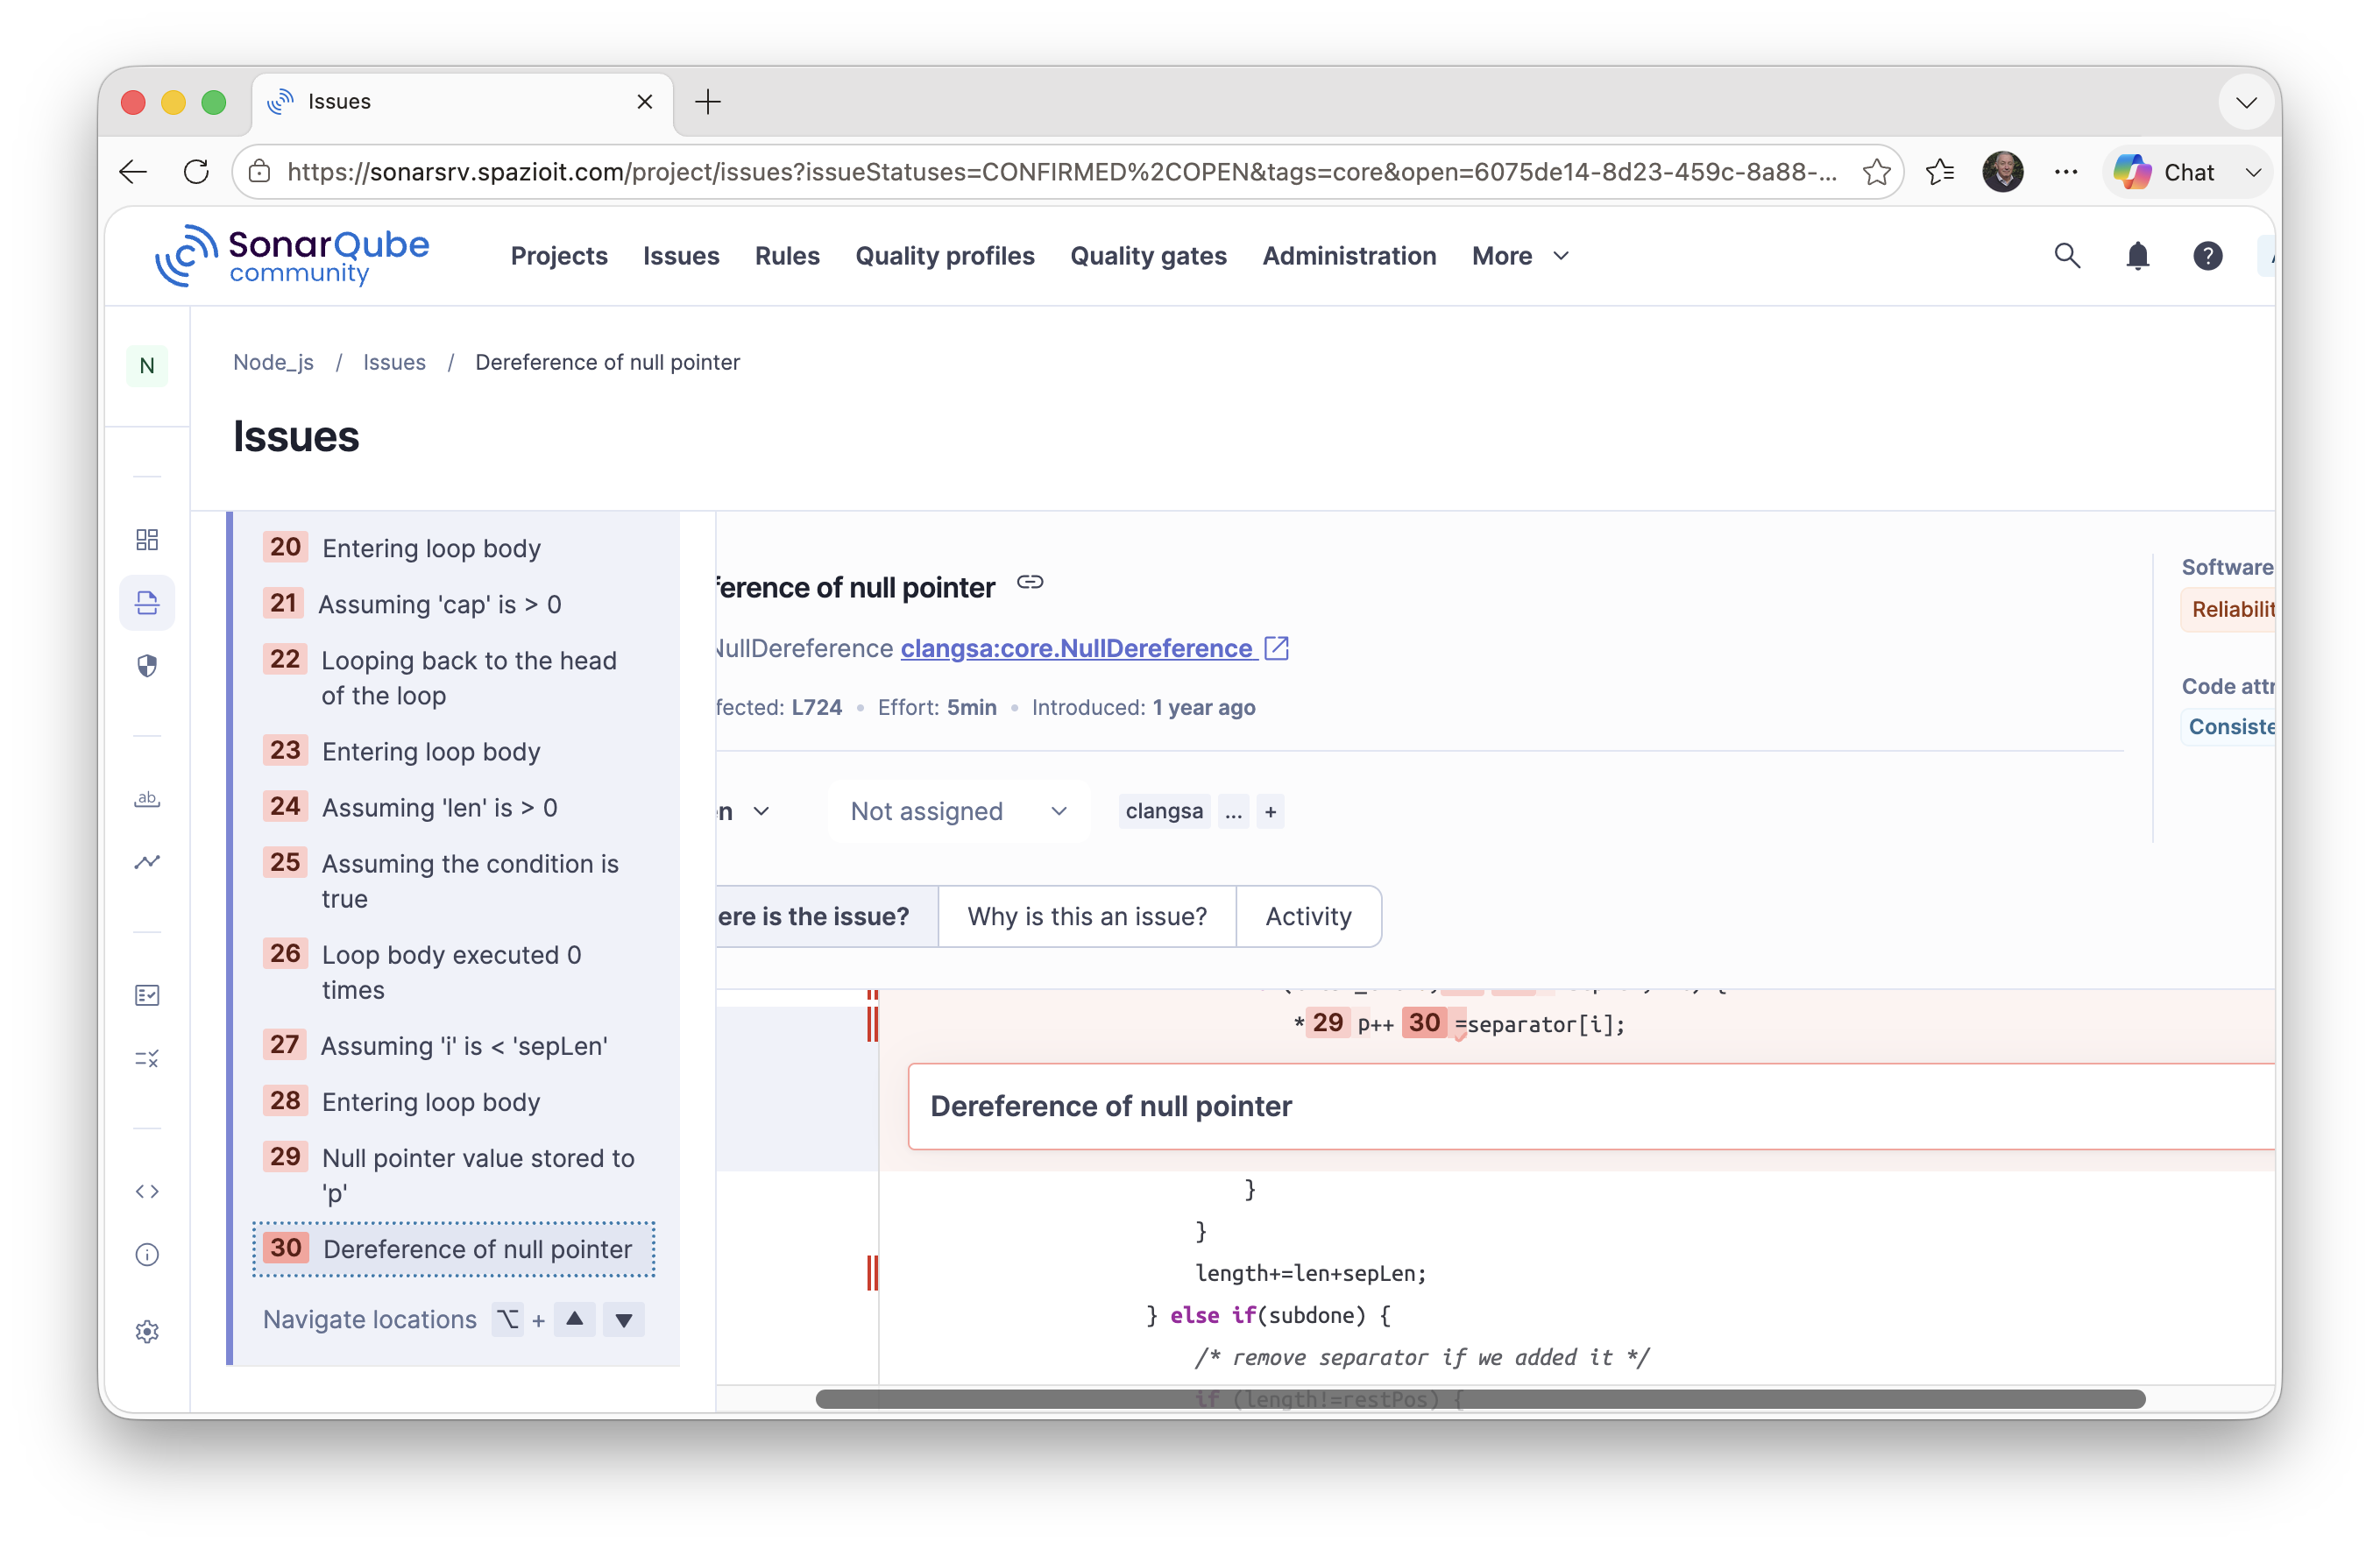Open the Not assigned assignee dropdown
This screenshot has width=2380, height=1549.
[x=958, y=811]
